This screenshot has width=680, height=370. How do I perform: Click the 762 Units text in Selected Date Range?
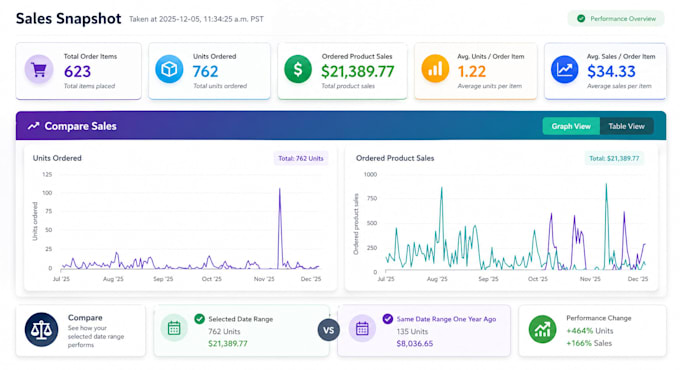(x=224, y=331)
